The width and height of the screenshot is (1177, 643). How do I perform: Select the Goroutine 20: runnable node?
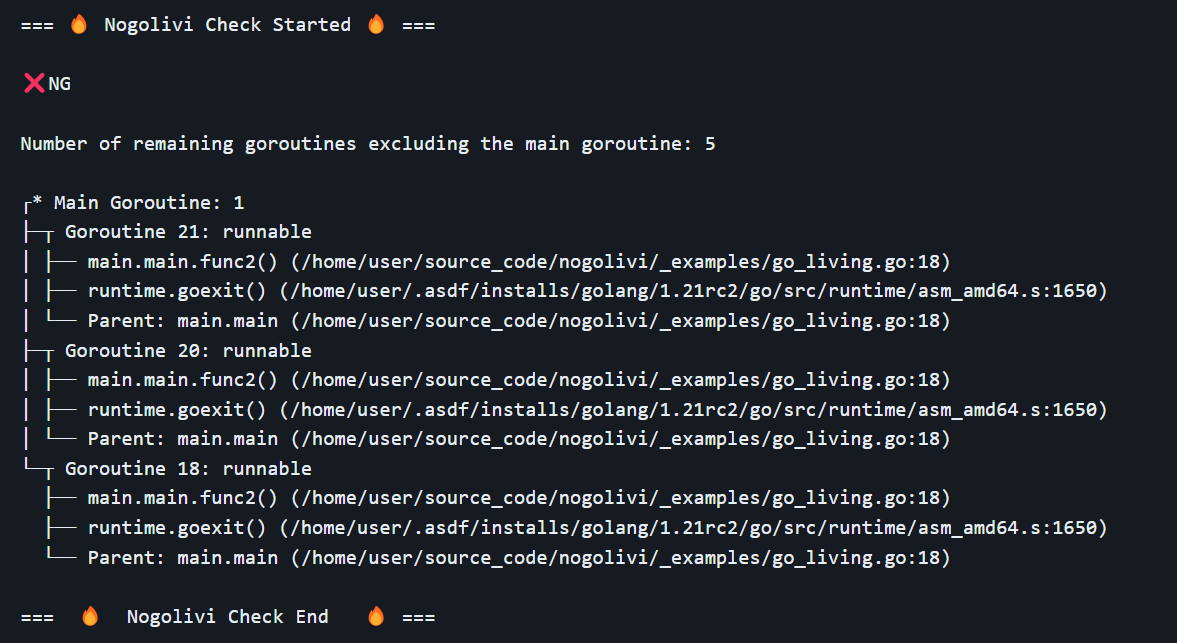pos(188,351)
